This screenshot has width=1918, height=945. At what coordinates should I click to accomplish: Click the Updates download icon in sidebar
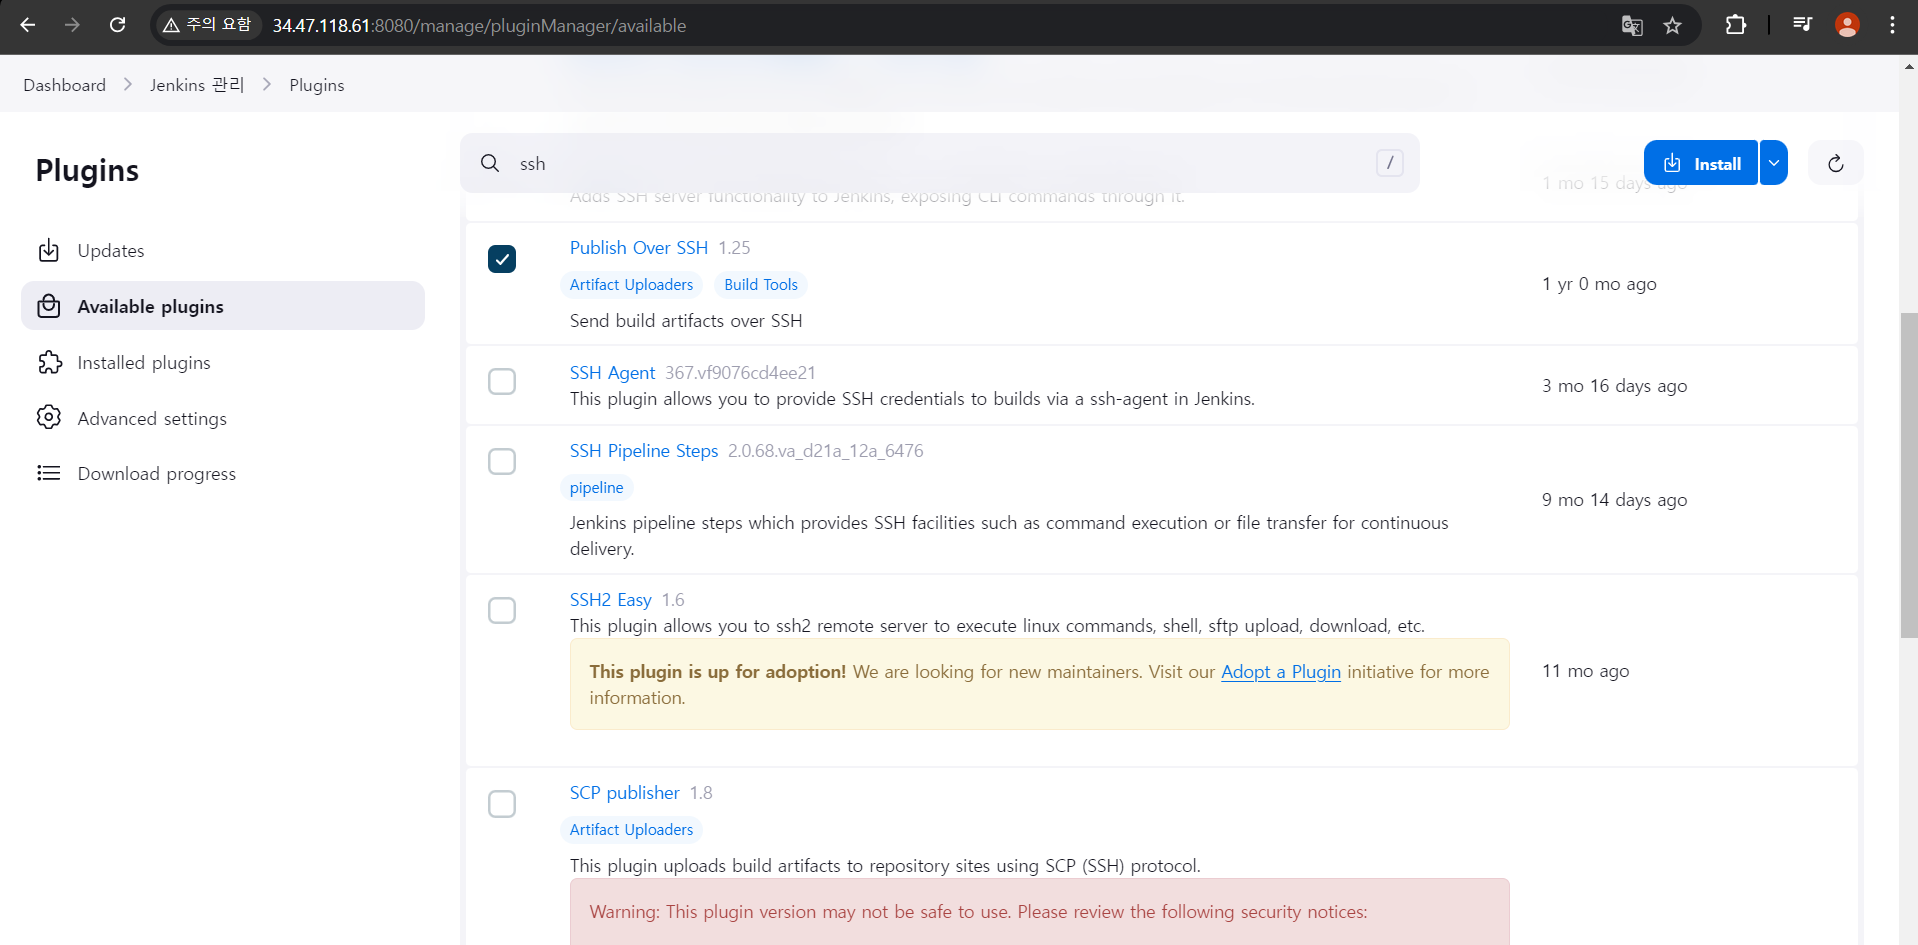[49, 250]
